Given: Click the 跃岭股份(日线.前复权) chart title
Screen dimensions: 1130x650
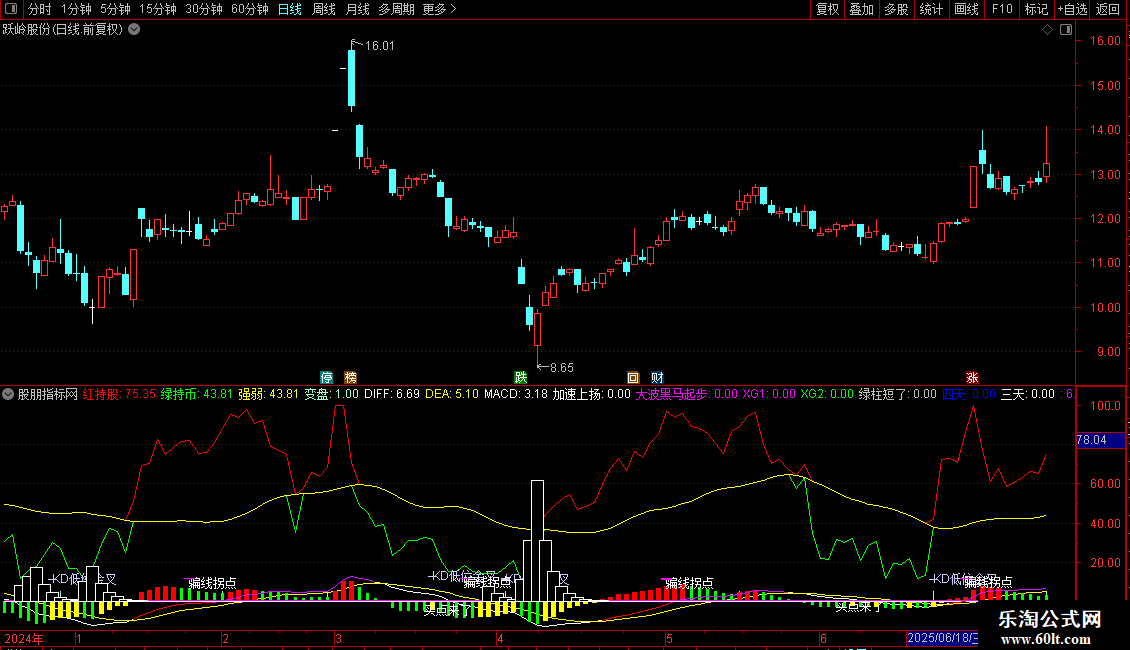Looking at the screenshot, I should click(x=63, y=30).
